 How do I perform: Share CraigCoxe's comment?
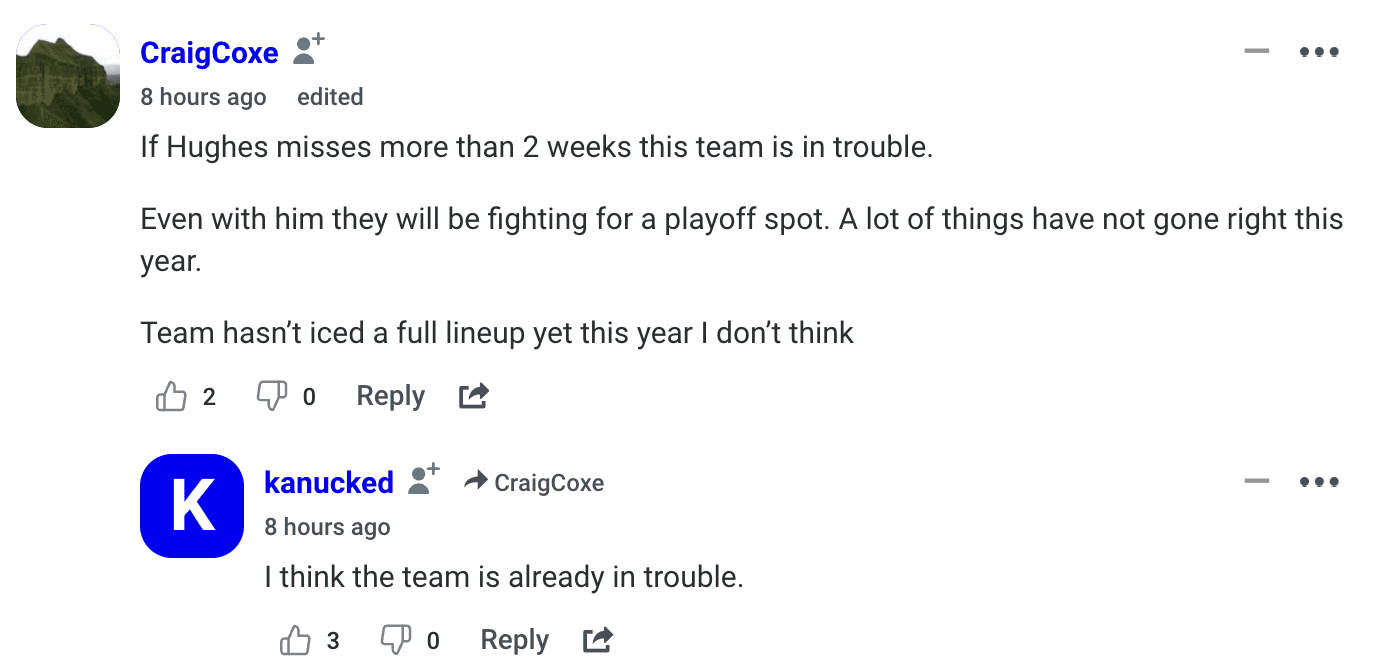coord(473,397)
